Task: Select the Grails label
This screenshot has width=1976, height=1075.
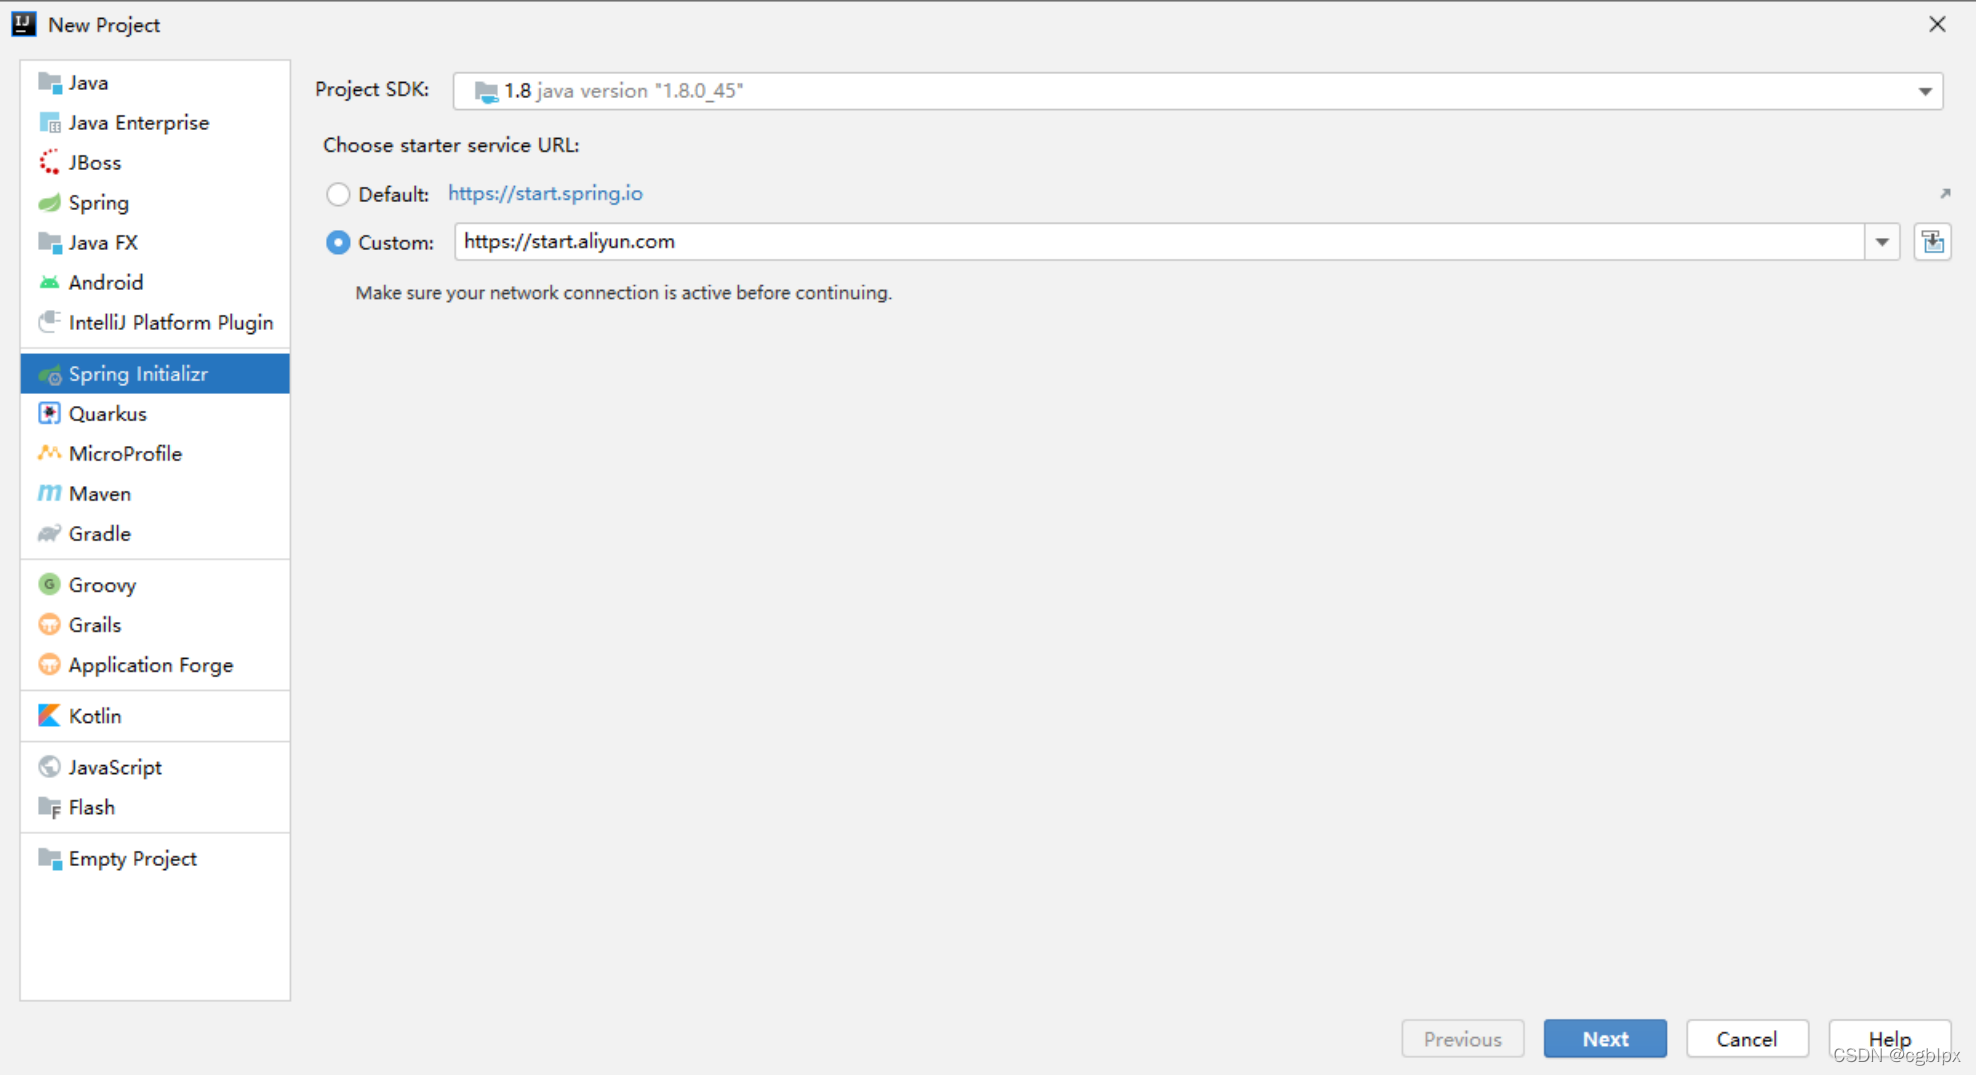Action: pyautogui.click(x=95, y=625)
